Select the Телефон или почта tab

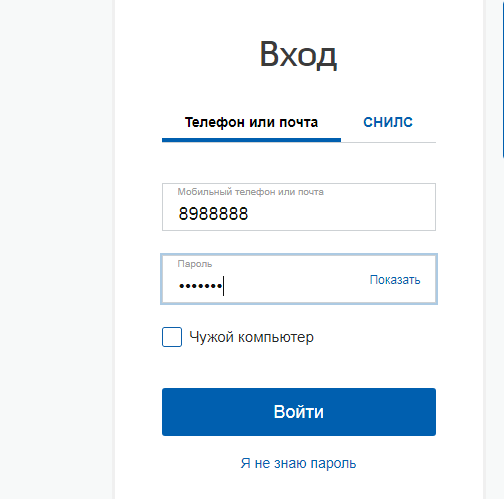[251, 122]
